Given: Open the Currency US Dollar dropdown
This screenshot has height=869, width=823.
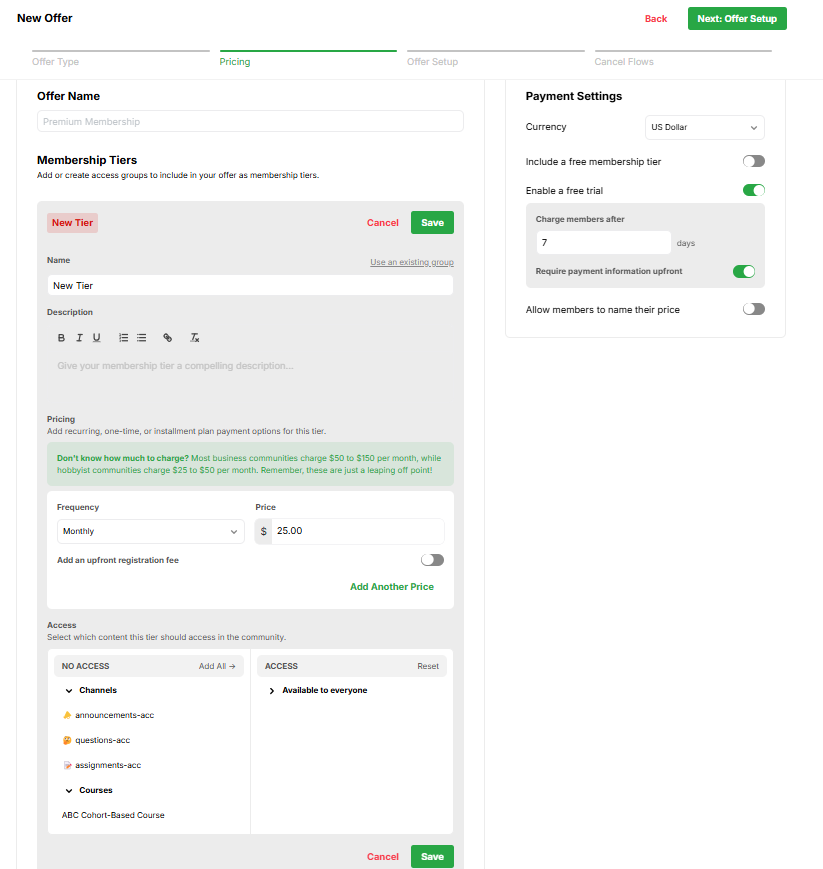Looking at the screenshot, I should pyautogui.click(x=704, y=127).
